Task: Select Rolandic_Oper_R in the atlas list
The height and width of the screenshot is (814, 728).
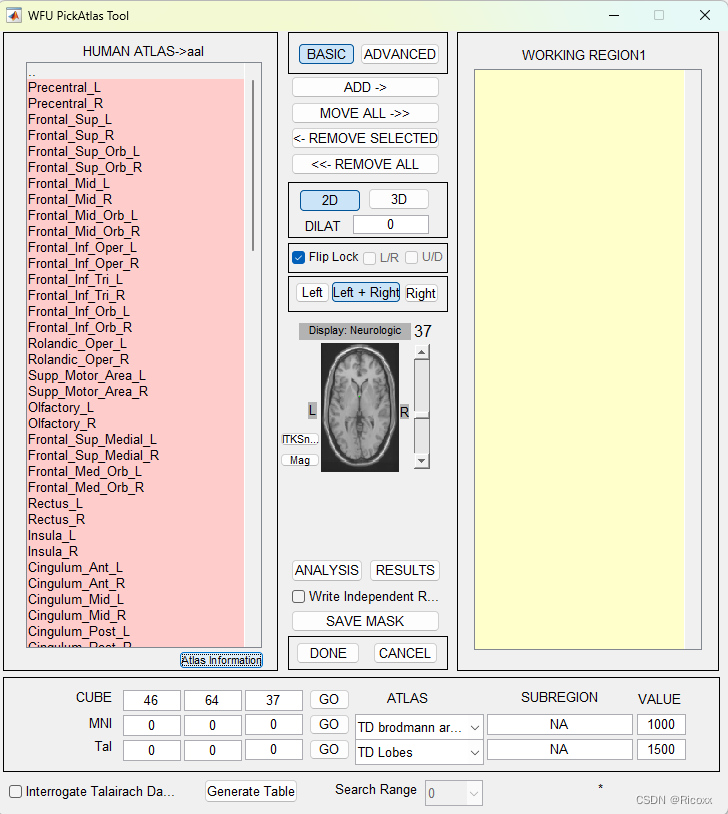Action: [136, 360]
